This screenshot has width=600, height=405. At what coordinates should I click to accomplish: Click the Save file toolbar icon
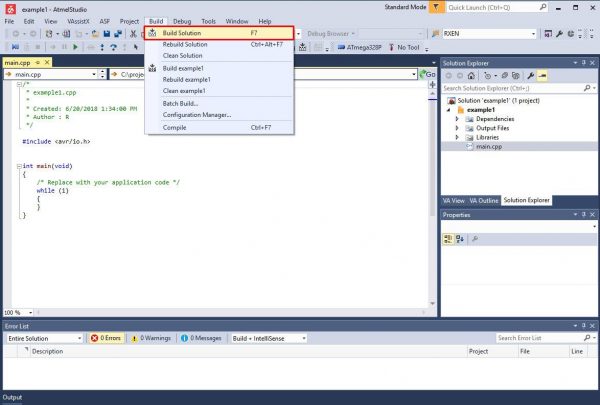click(107, 34)
